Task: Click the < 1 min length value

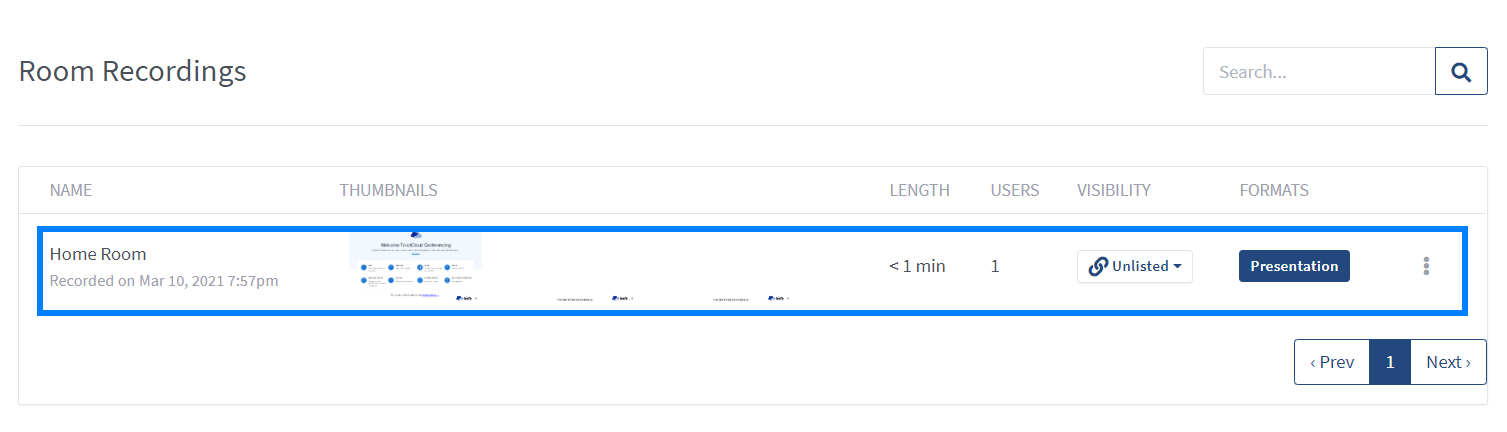Action: click(917, 266)
